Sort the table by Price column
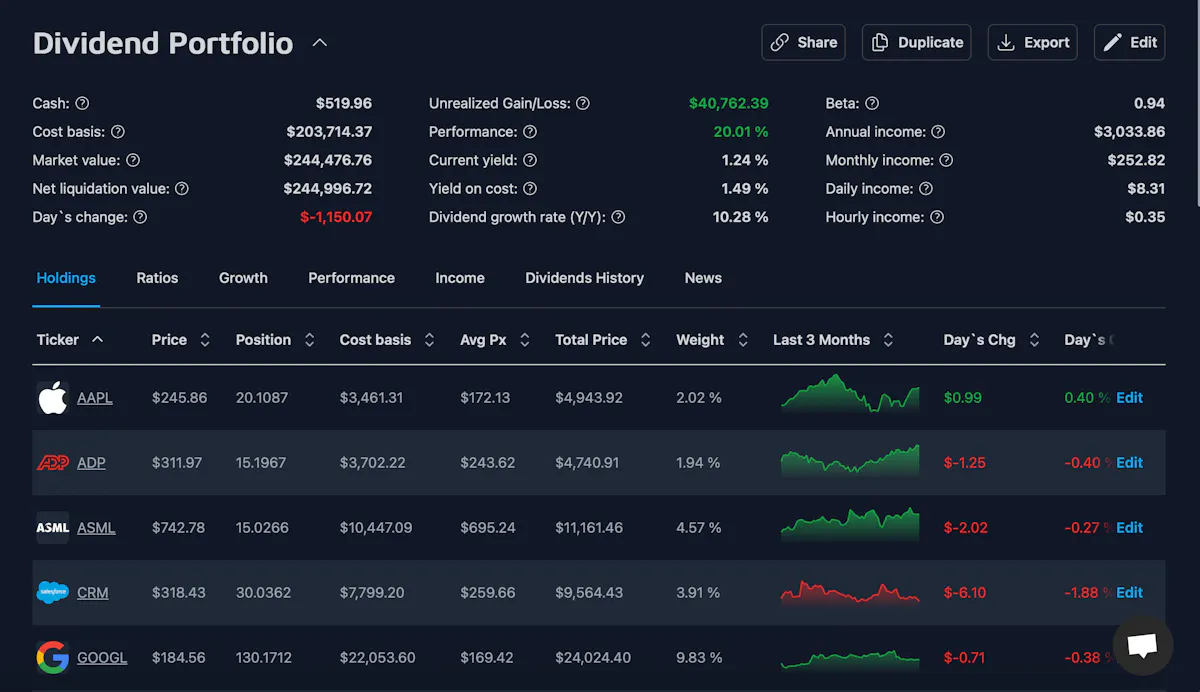Screen dimensions: 1200x692 click(x=181, y=340)
